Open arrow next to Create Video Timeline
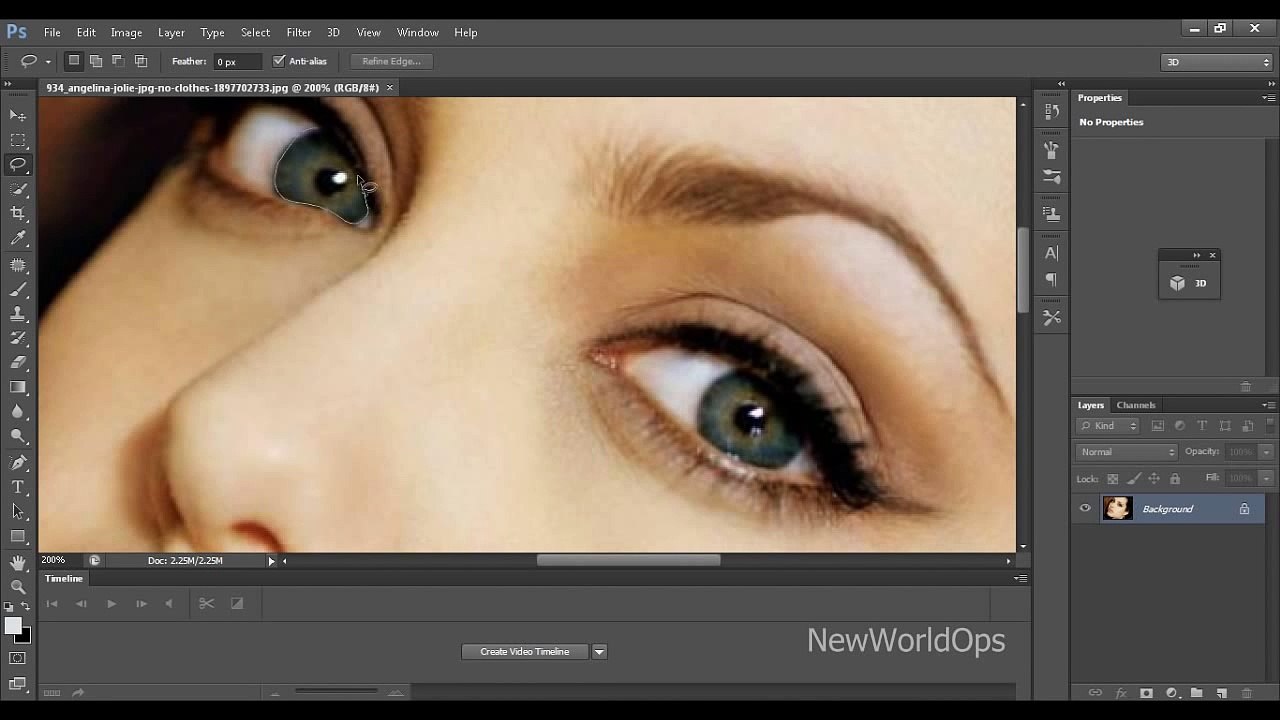 pos(599,652)
